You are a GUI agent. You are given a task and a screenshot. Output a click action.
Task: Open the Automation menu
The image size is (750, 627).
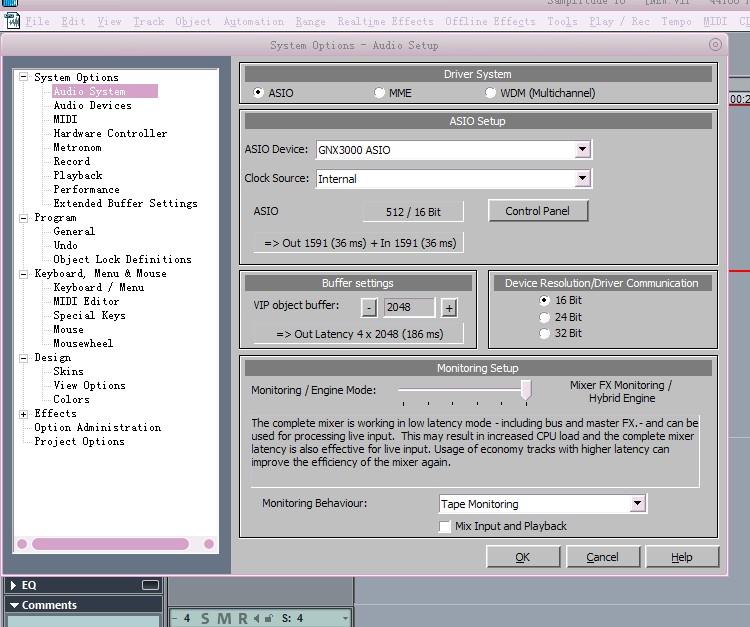point(253,21)
